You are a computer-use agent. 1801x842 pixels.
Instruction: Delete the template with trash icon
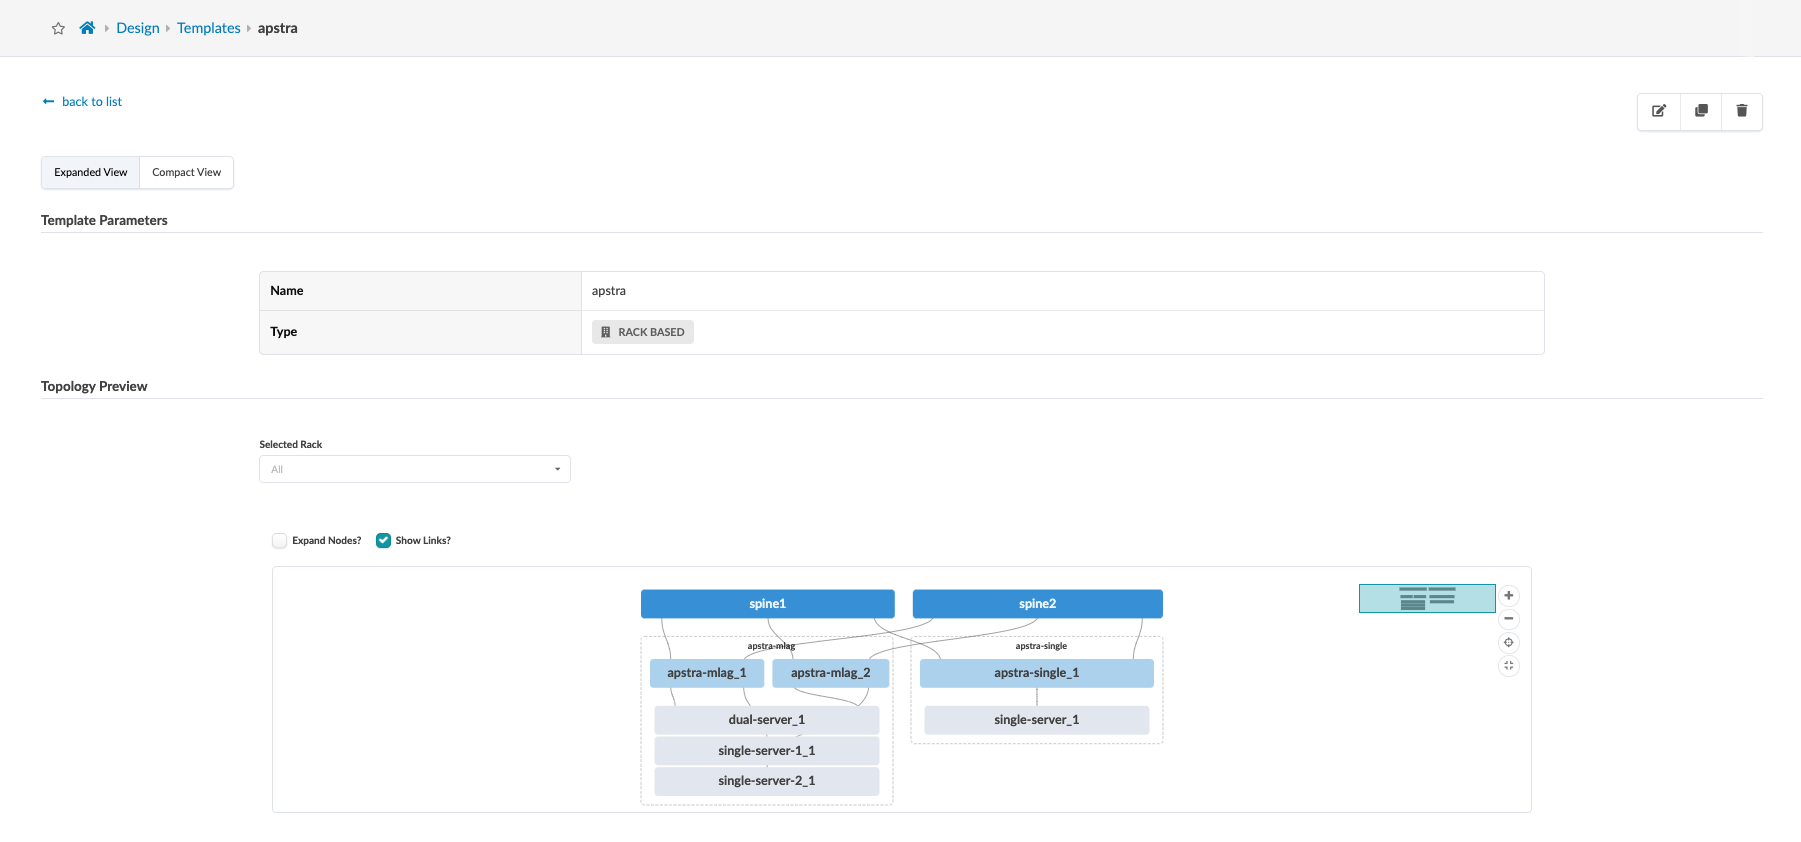click(x=1742, y=111)
